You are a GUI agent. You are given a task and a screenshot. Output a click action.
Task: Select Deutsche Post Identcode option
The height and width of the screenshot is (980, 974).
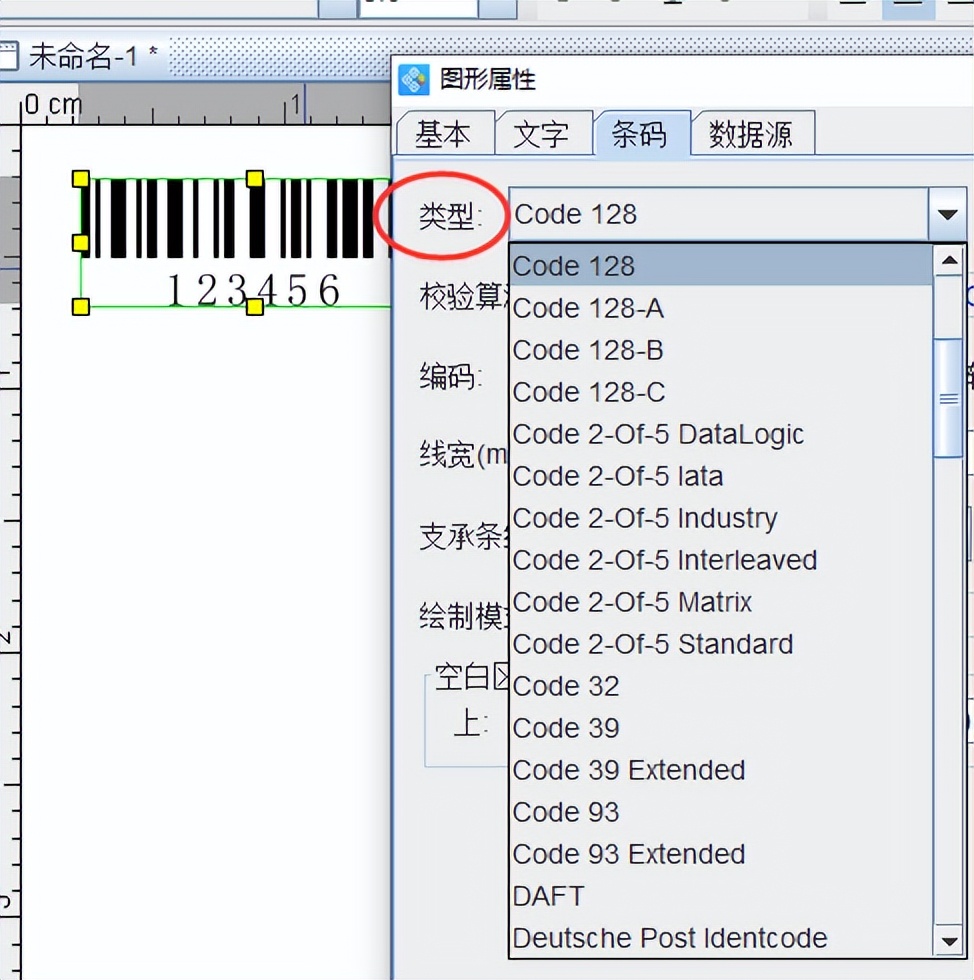[x=721, y=938]
